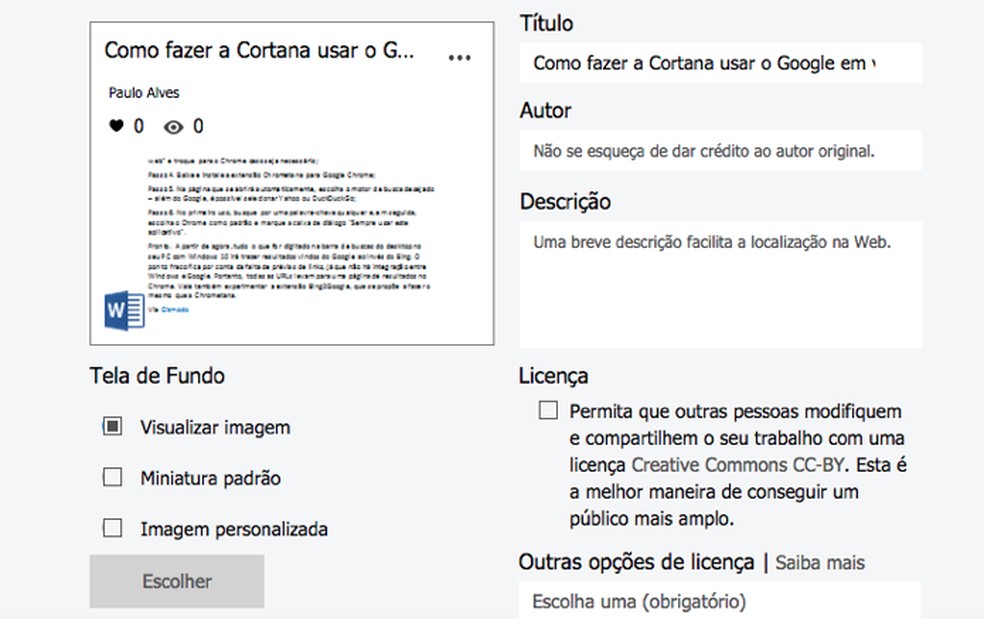This screenshot has width=984, height=619.
Task: Click the views counter showing 0
Action: 195,126
